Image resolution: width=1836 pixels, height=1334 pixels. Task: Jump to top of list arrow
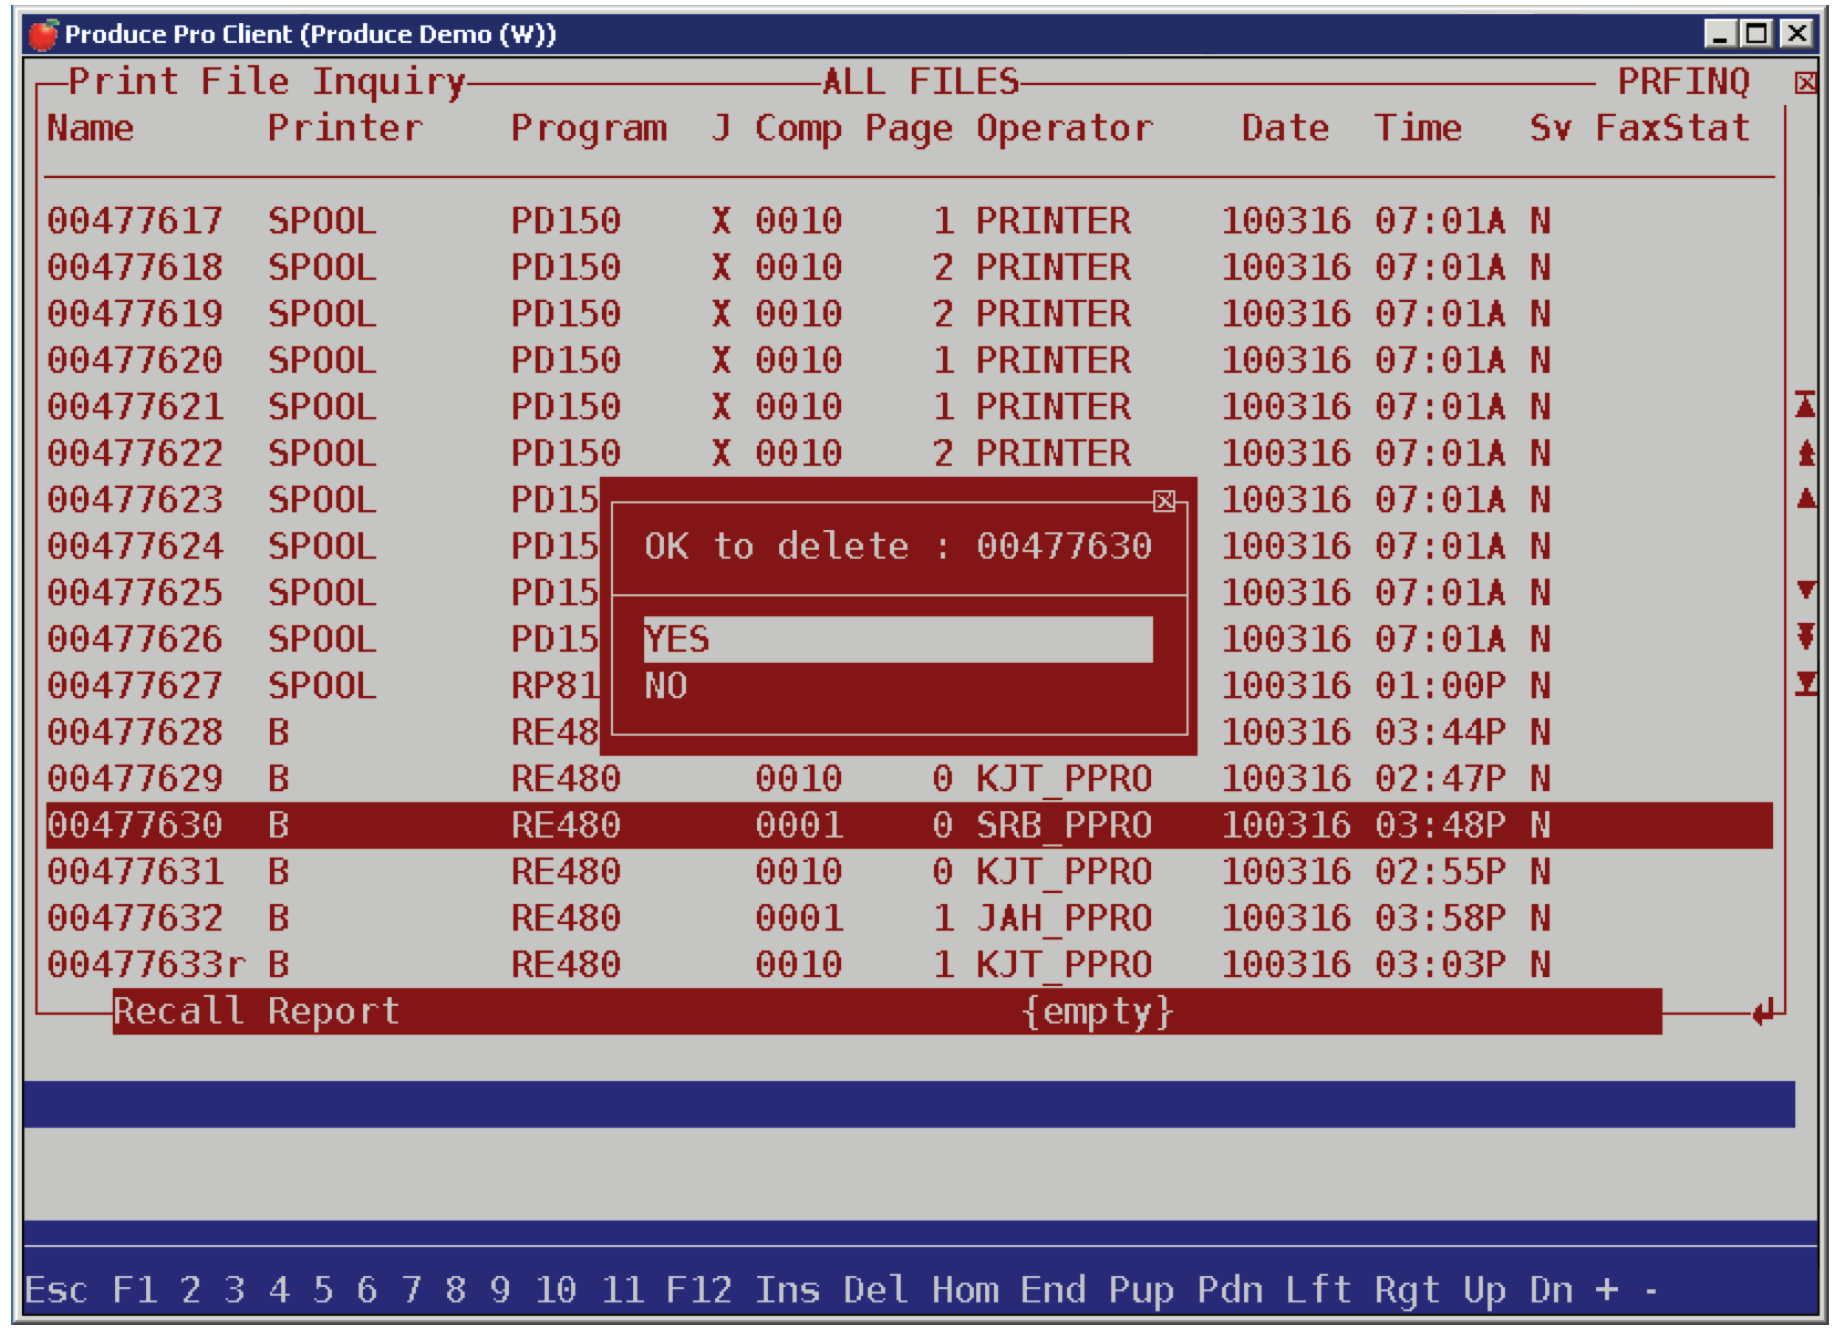[x=1805, y=405]
